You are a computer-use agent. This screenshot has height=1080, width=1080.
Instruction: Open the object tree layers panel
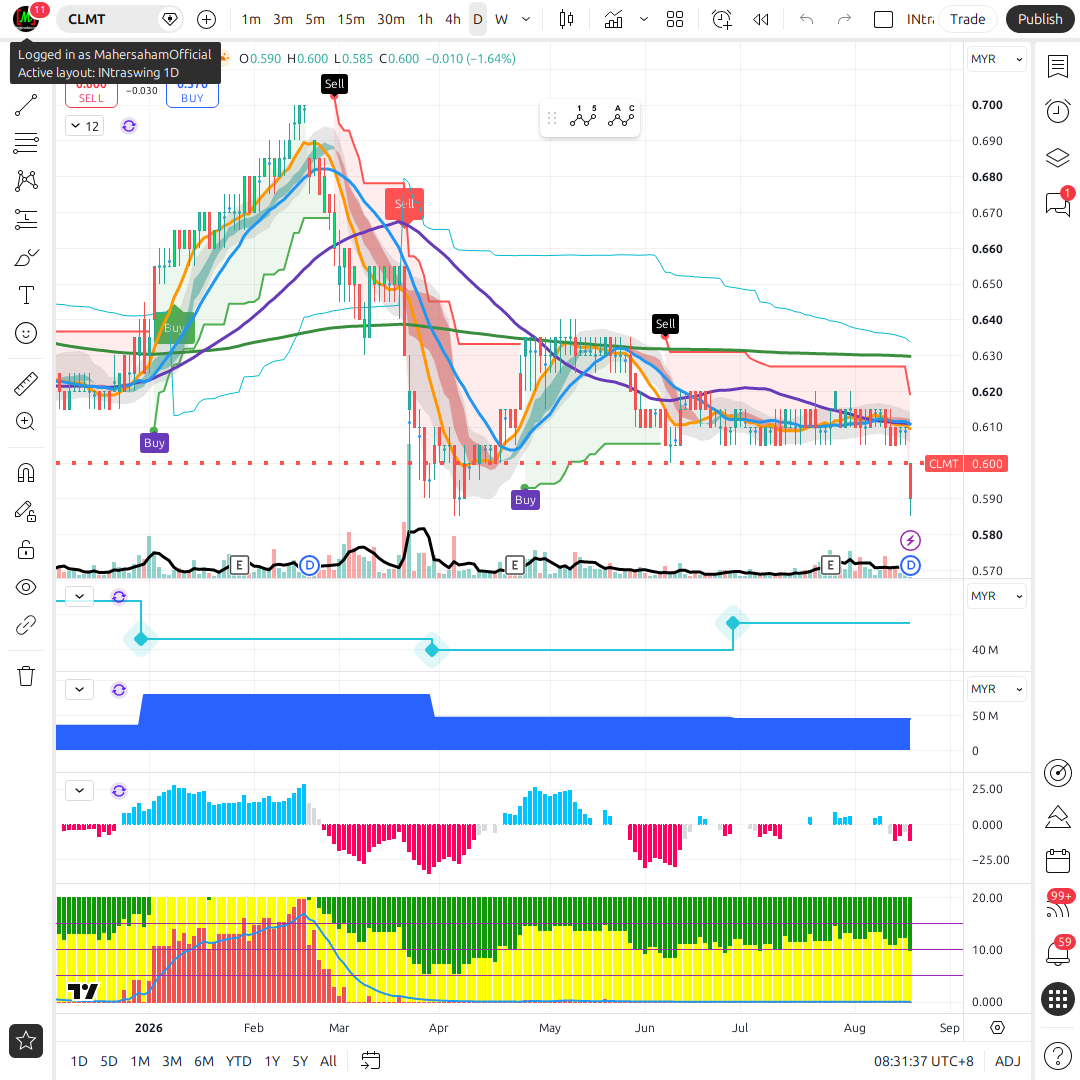[1057, 158]
